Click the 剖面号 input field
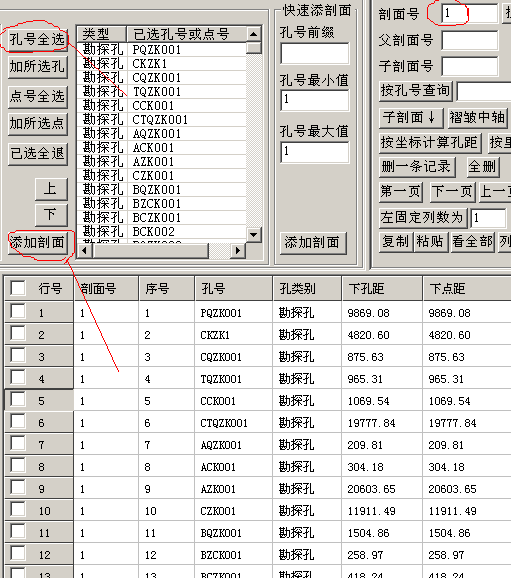 pyautogui.click(x=469, y=14)
